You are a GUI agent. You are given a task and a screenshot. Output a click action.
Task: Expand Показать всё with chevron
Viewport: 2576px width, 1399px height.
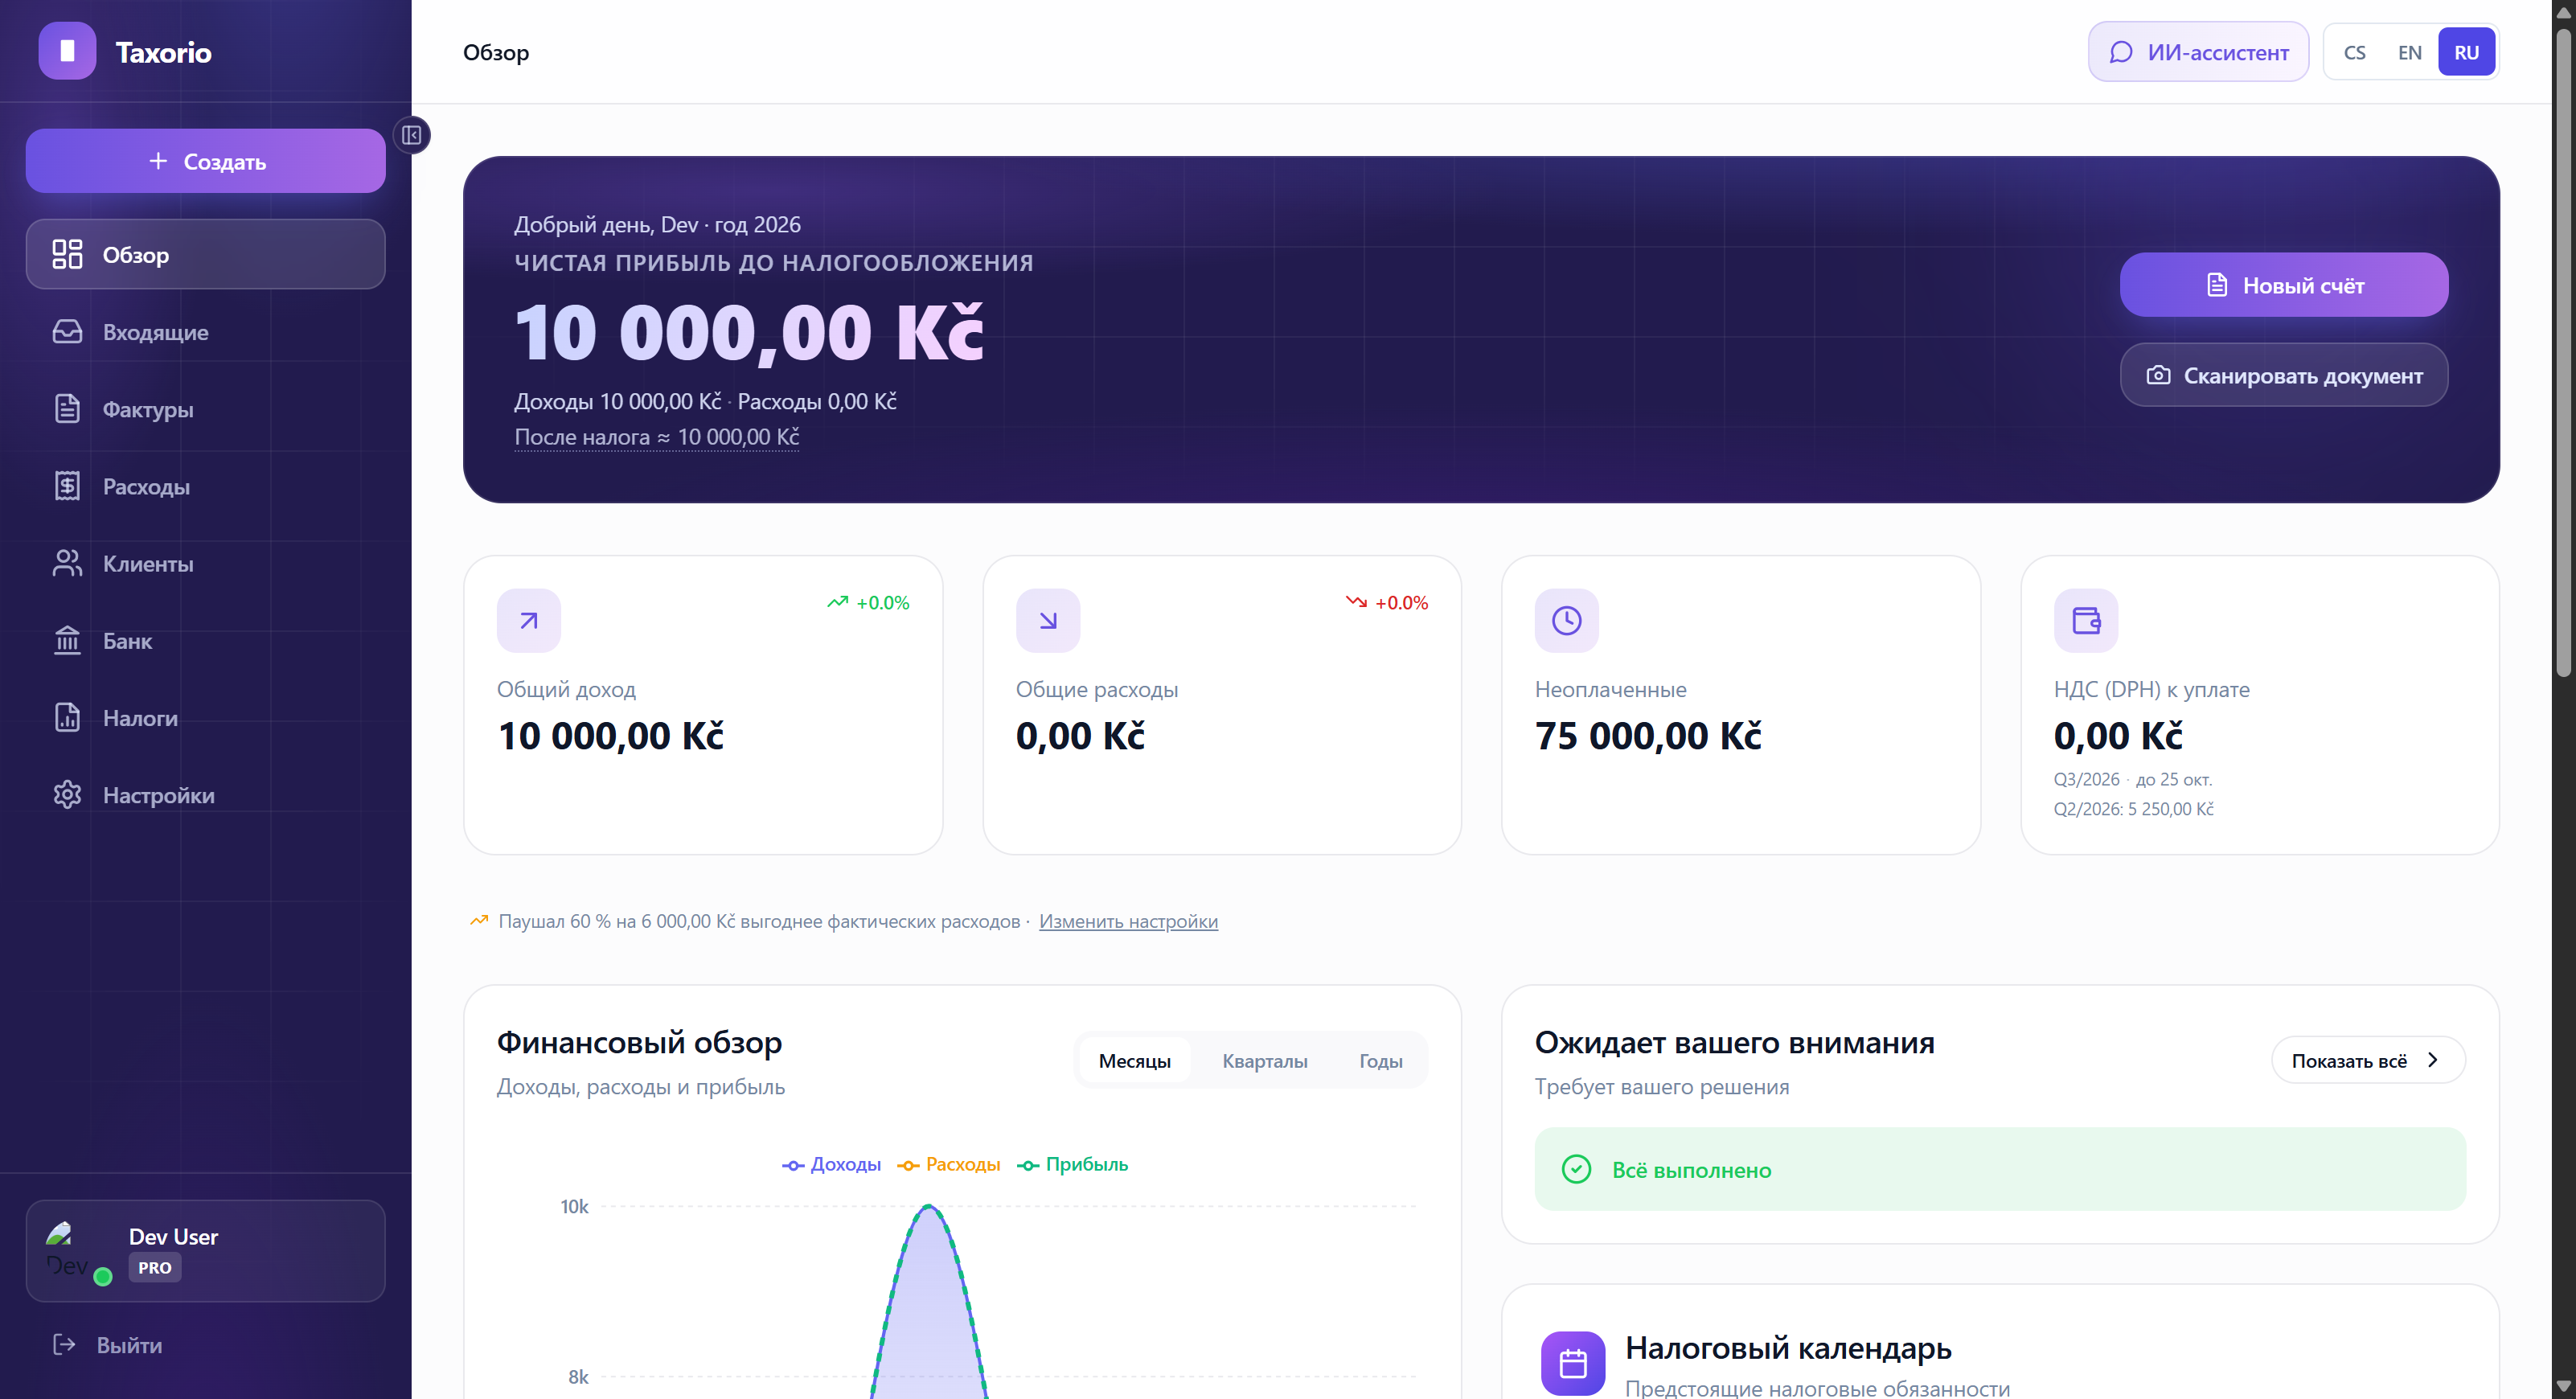(x=2367, y=1060)
